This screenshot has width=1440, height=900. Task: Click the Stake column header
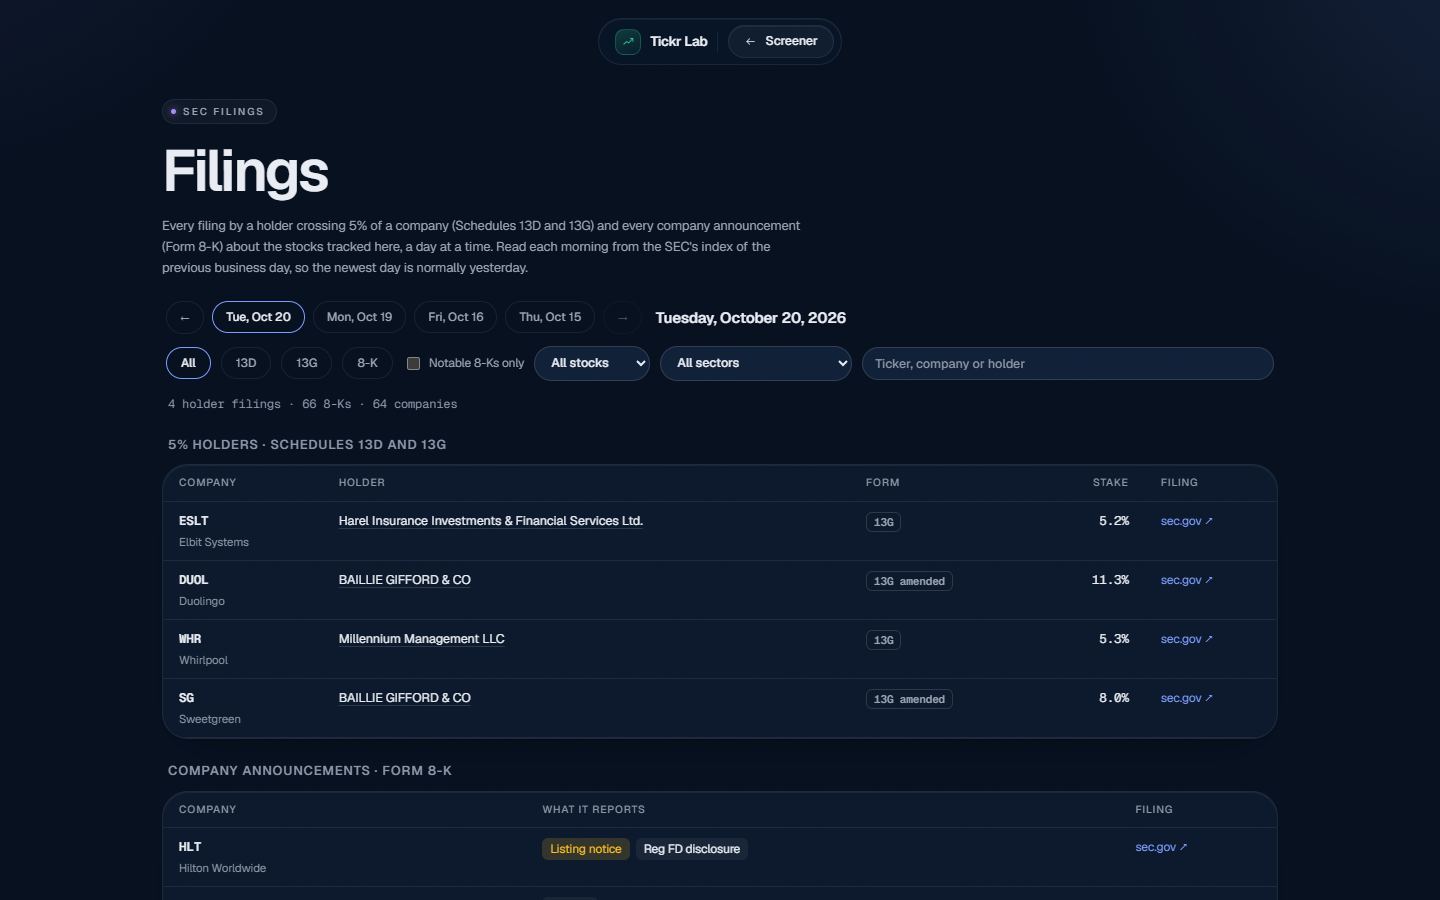click(1110, 483)
